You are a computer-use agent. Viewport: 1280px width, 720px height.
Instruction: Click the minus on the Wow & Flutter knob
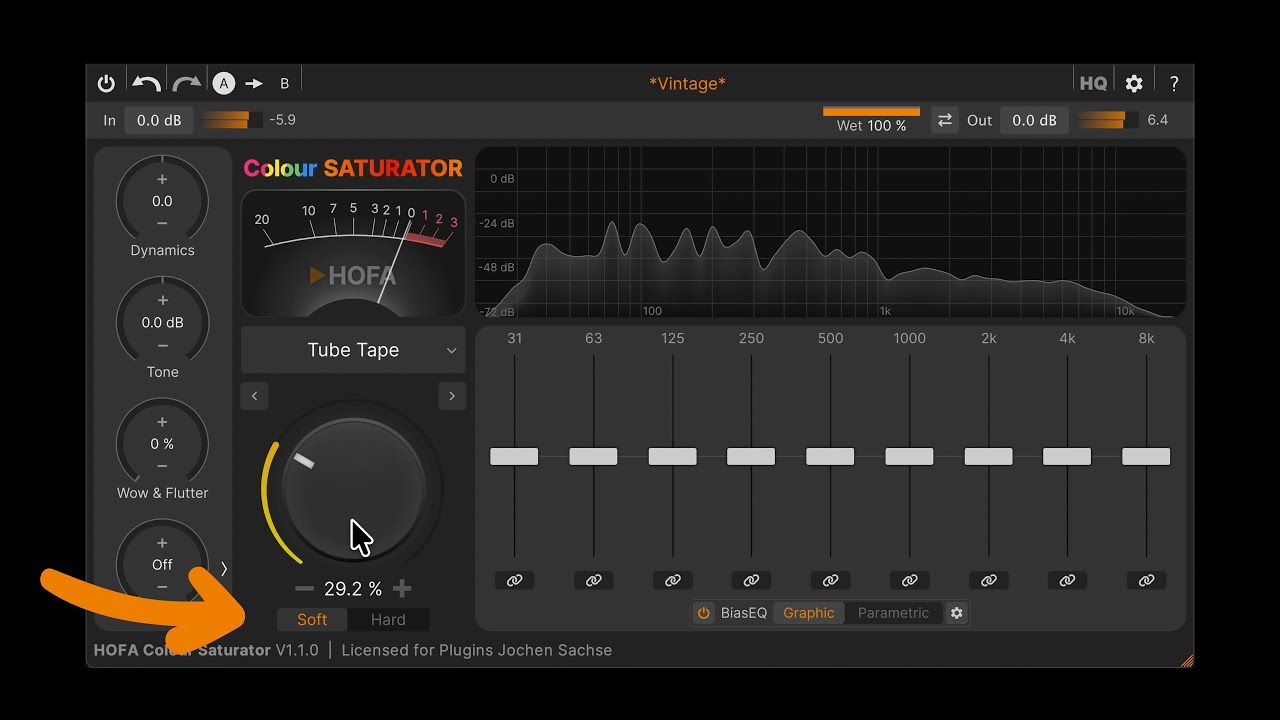[162, 466]
